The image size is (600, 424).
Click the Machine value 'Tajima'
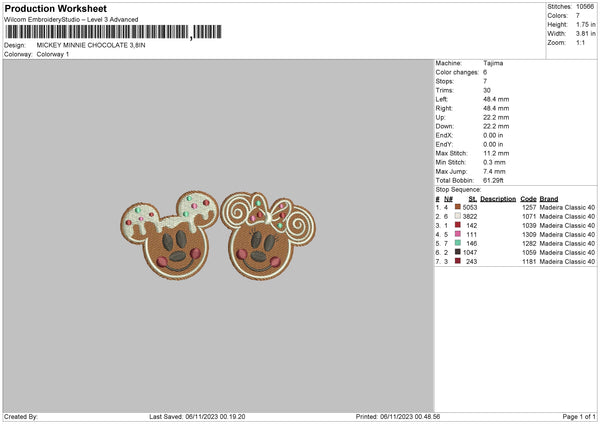[493, 63]
